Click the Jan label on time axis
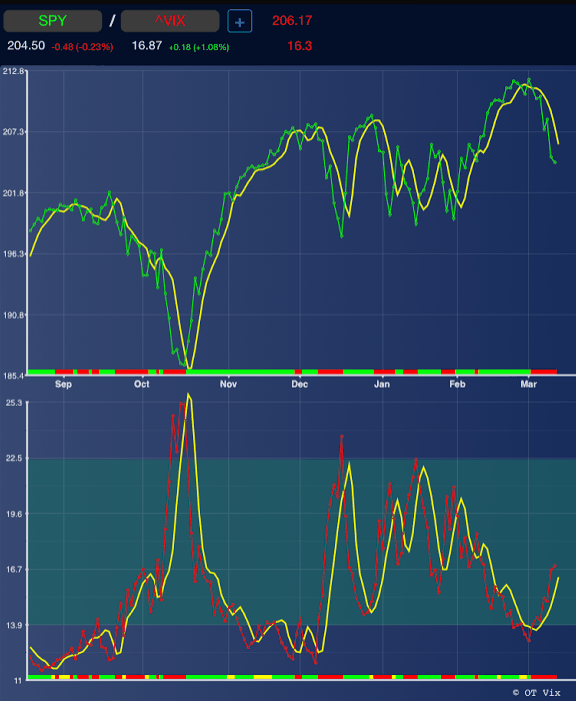The image size is (576, 701). [382, 384]
